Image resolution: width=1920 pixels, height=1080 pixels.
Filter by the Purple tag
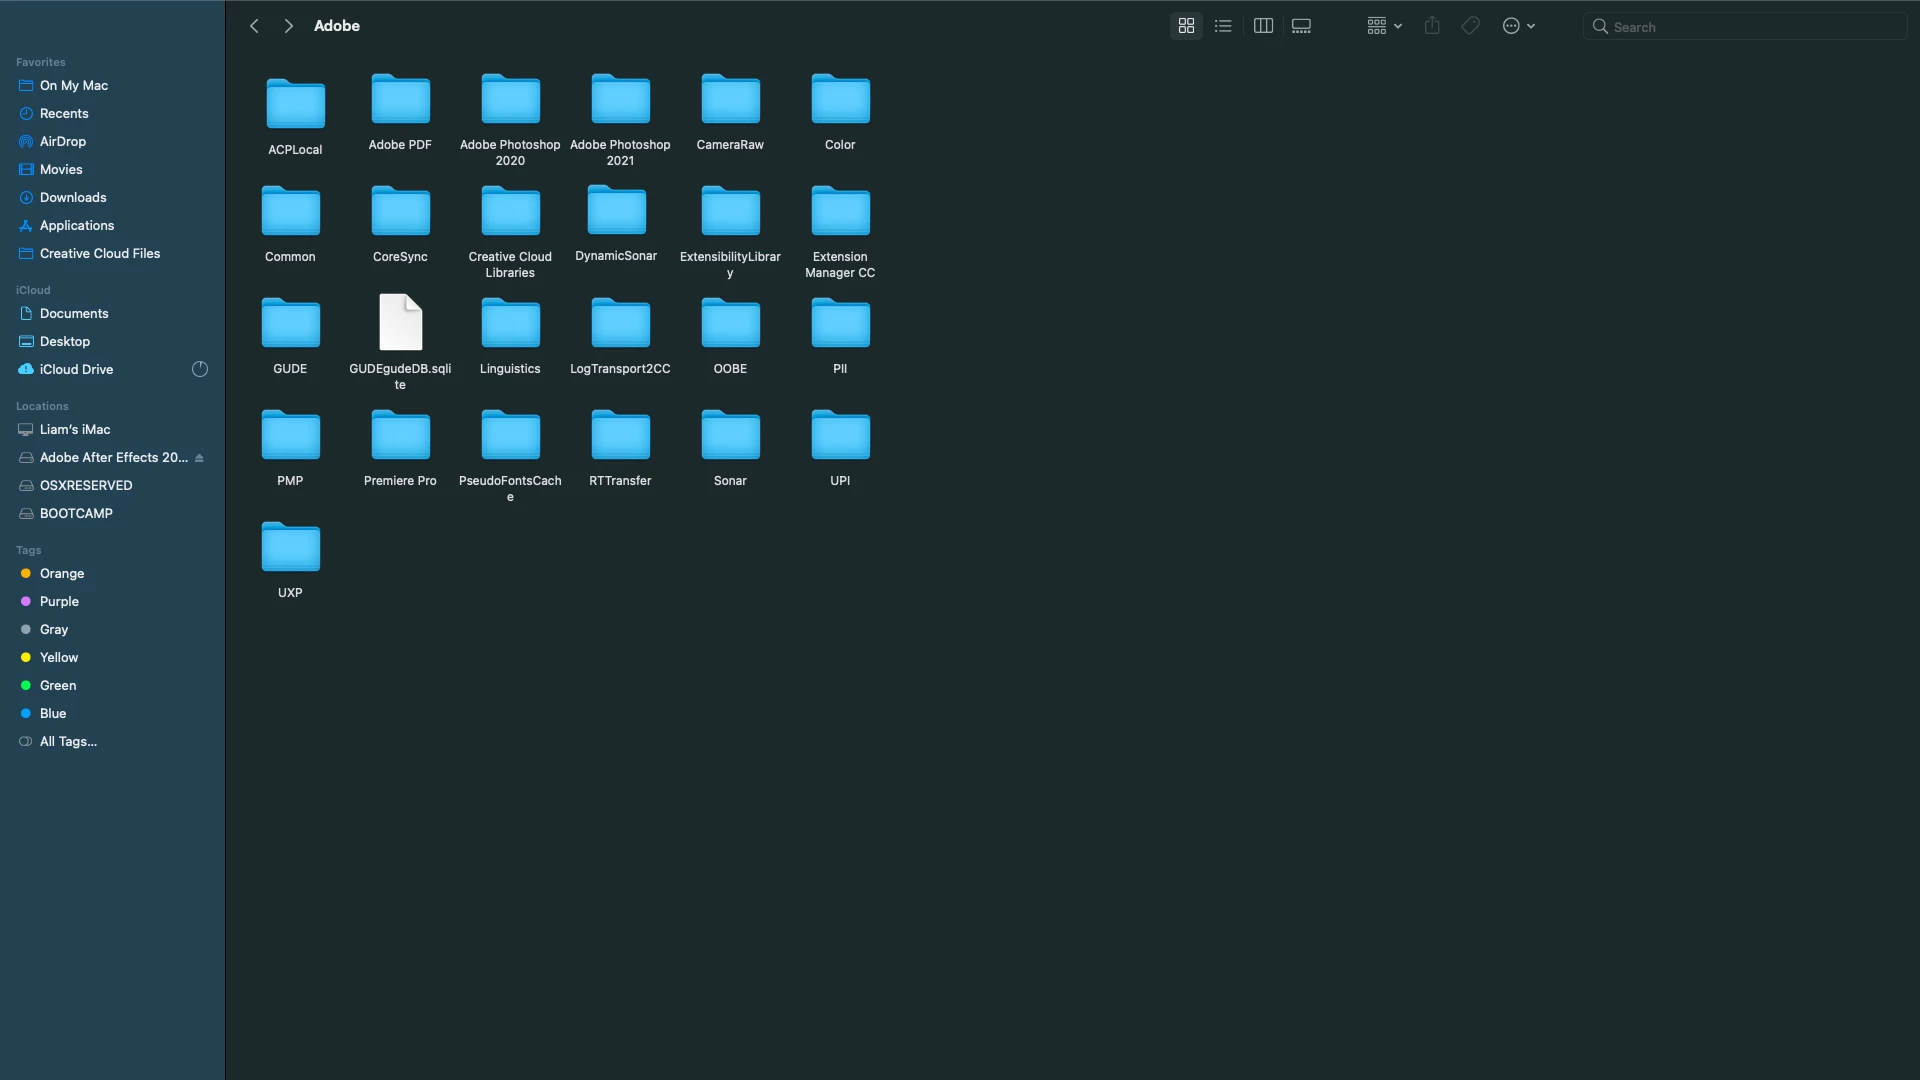tap(59, 601)
